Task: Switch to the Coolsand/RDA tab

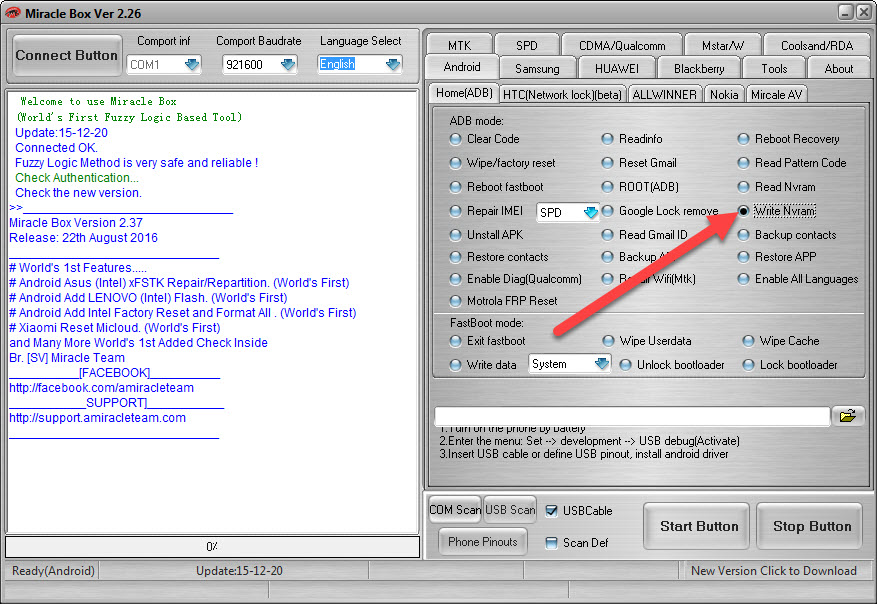Action: pyautogui.click(x=817, y=45)
